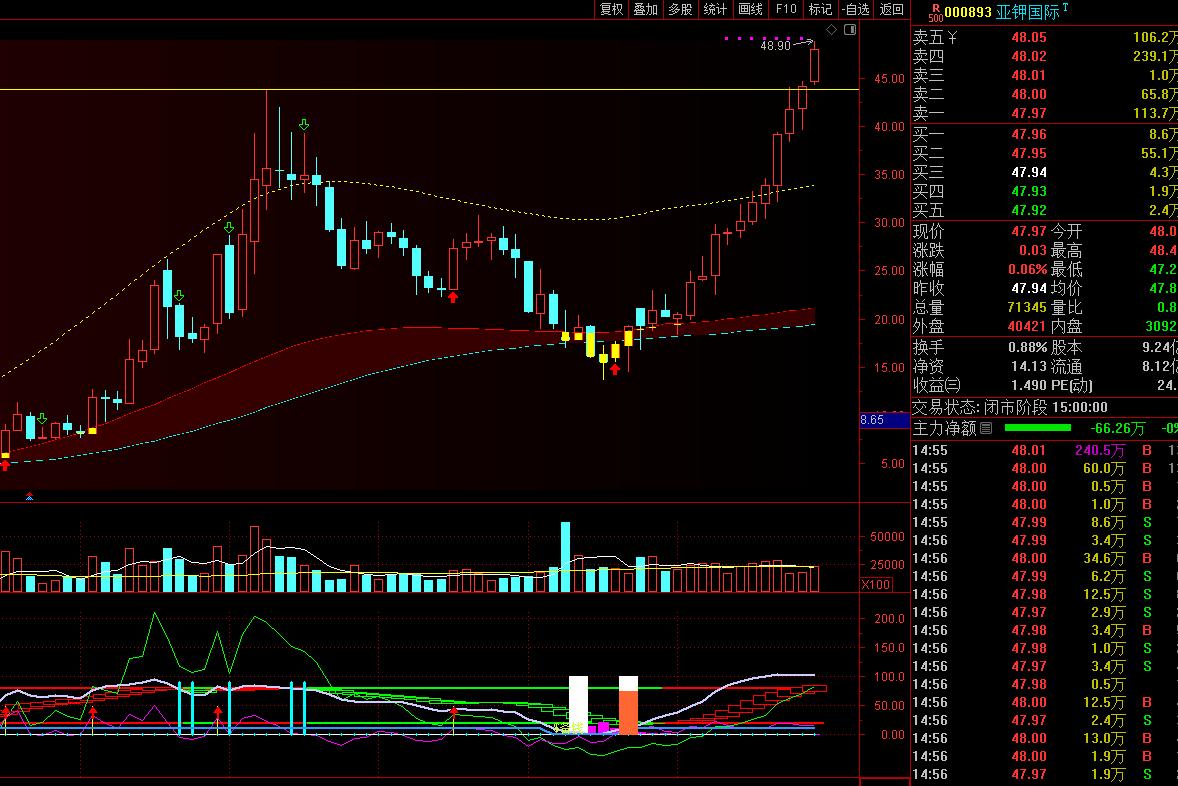
Task: Select the 卖三 row priced 48.01
Action: tap(1044, 75)
